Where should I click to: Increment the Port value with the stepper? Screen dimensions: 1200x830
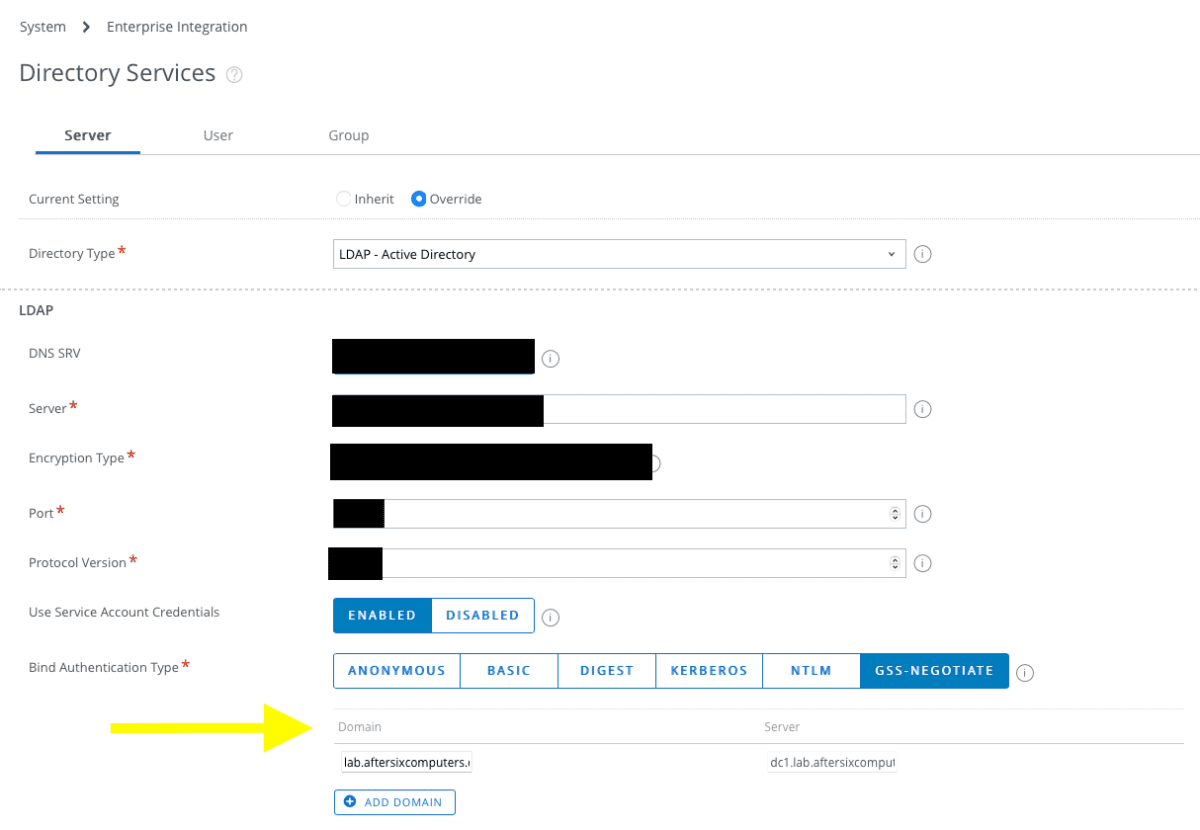point(897,509)
